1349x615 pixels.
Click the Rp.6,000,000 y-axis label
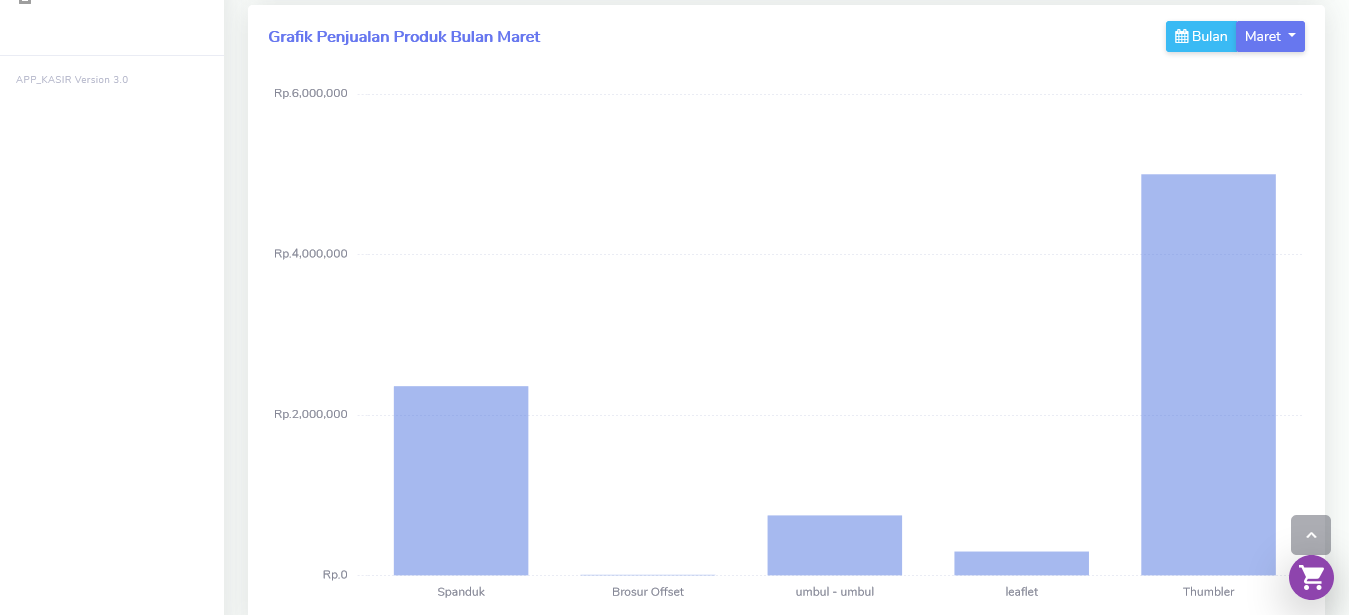(x=311, y=94)
